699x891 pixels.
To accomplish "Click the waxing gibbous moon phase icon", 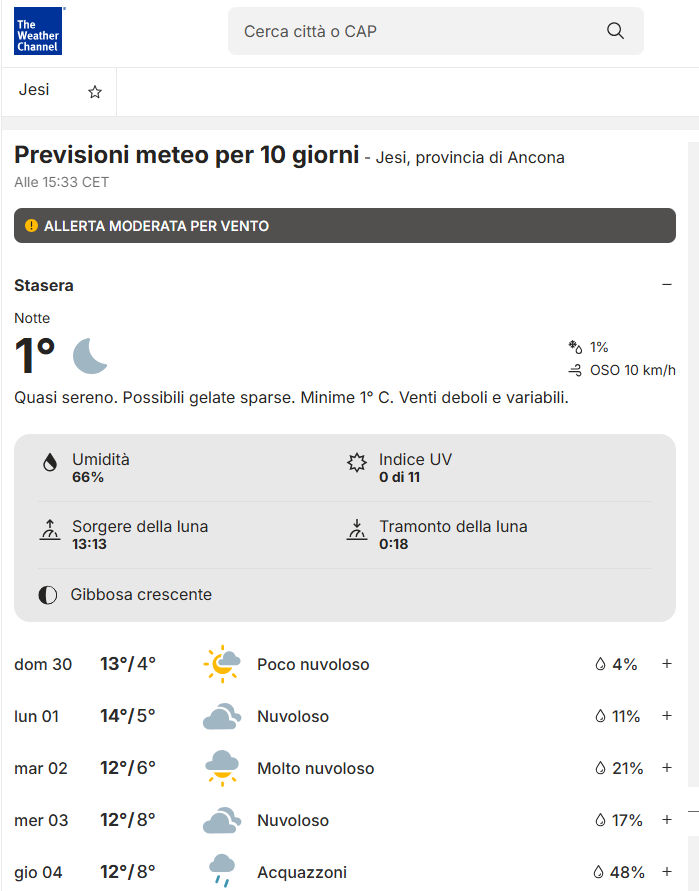I will click(48, 595).
